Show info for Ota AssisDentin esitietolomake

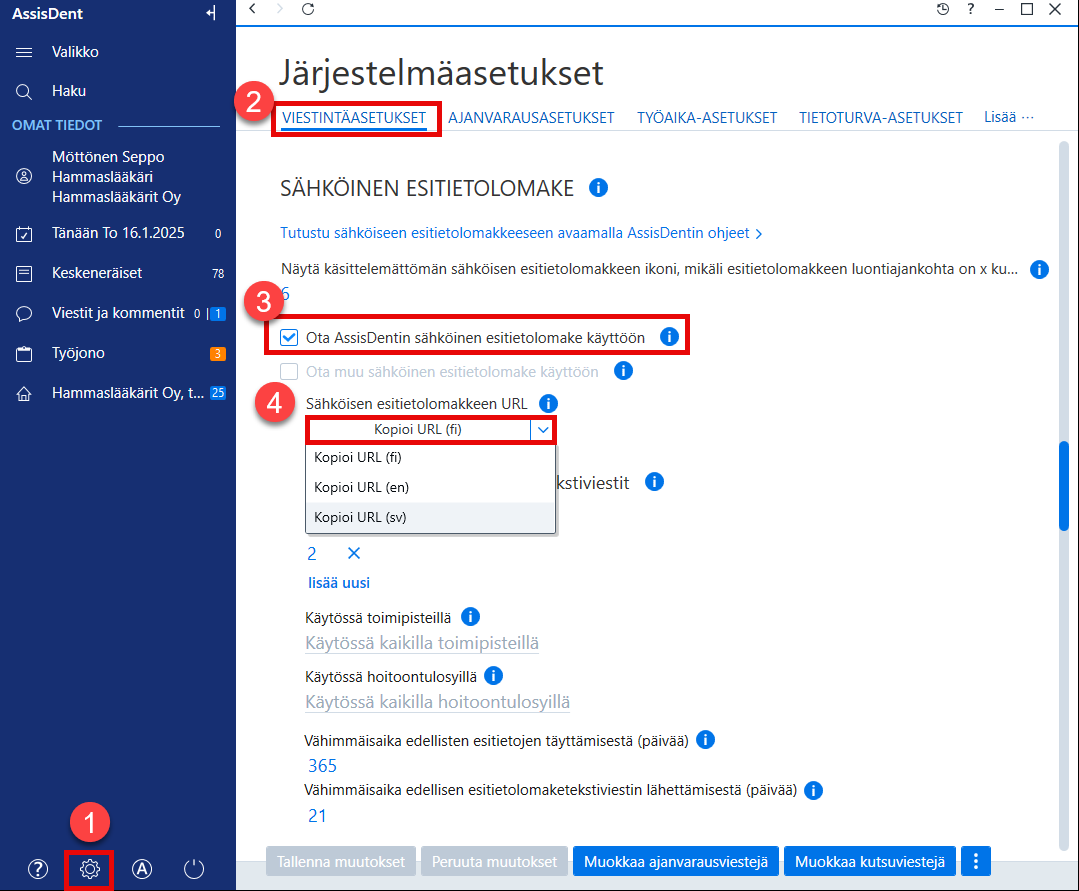point(669,336)
